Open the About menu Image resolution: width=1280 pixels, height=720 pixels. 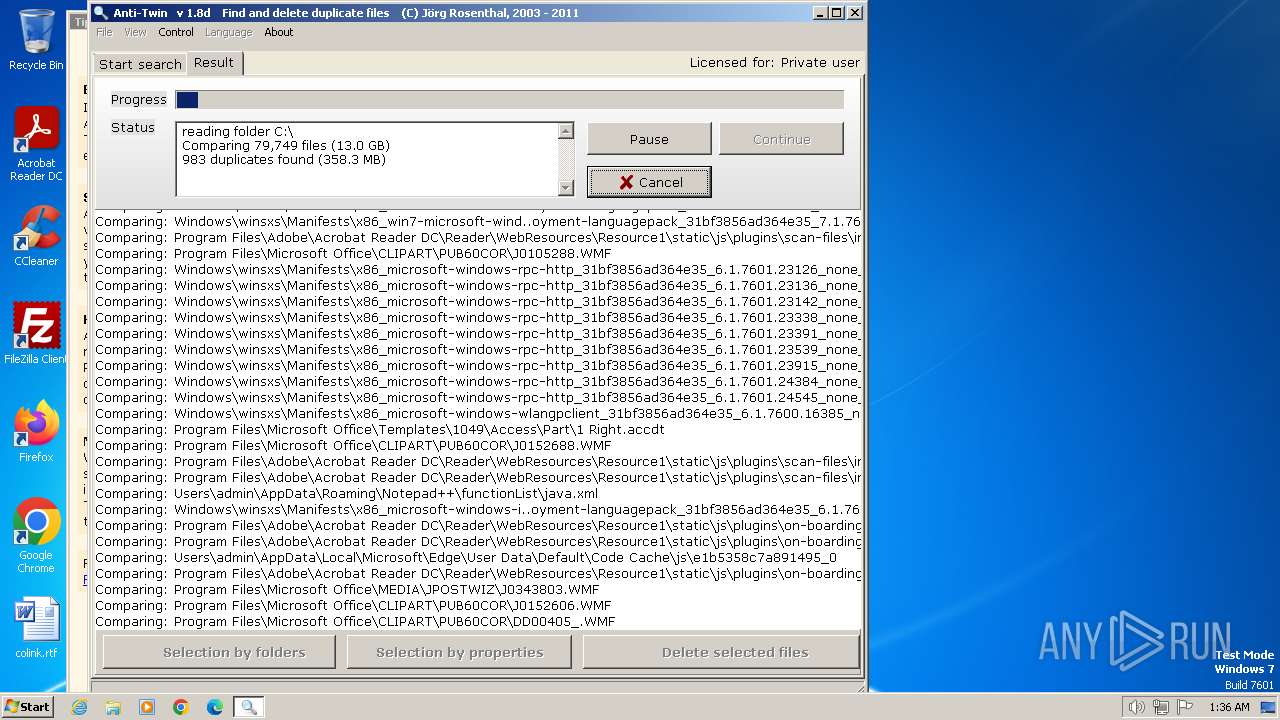point(279,32)
